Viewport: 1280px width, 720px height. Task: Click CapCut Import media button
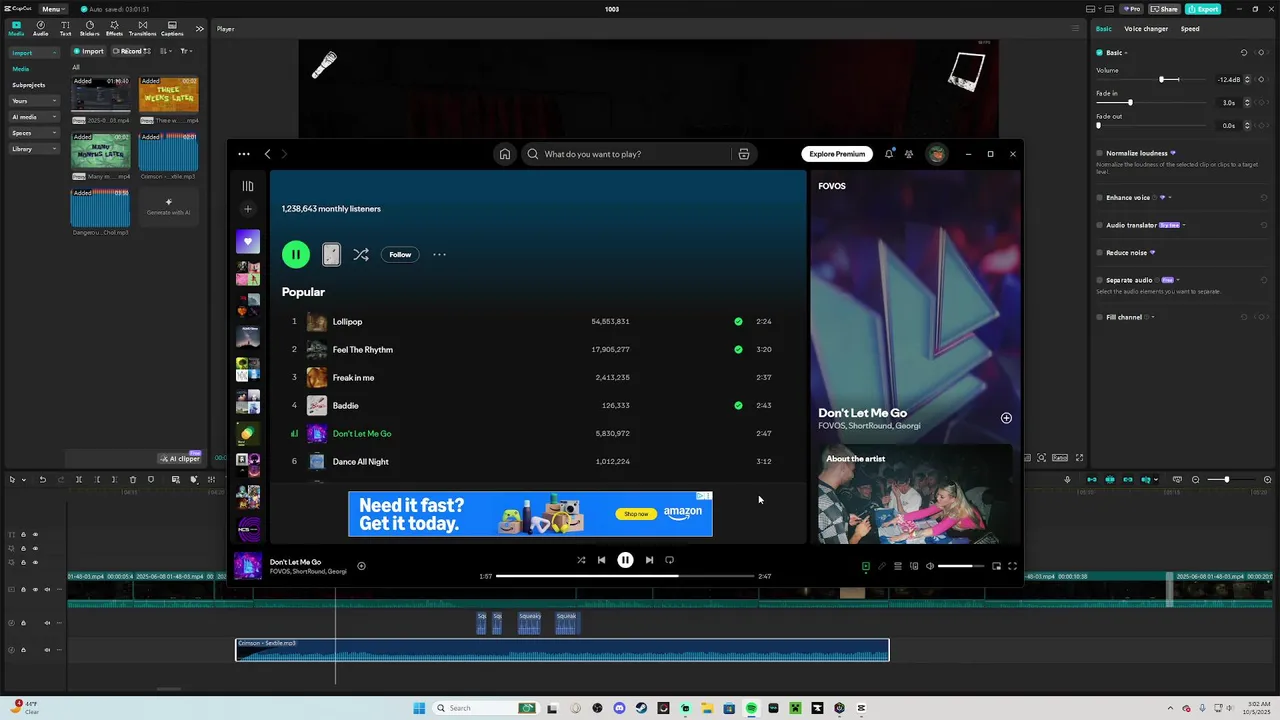click(89, 51)
